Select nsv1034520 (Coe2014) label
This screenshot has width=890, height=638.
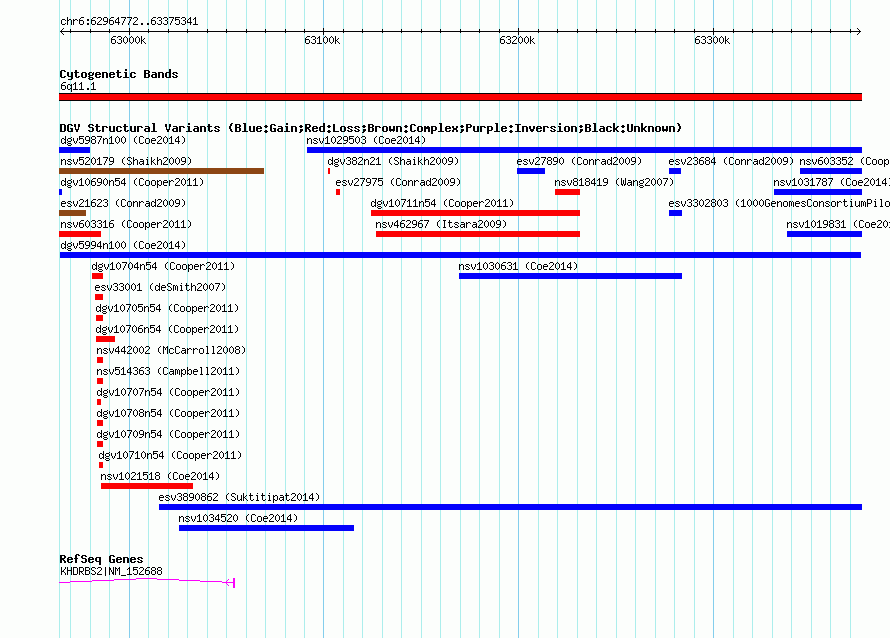[x=238, y=518]
